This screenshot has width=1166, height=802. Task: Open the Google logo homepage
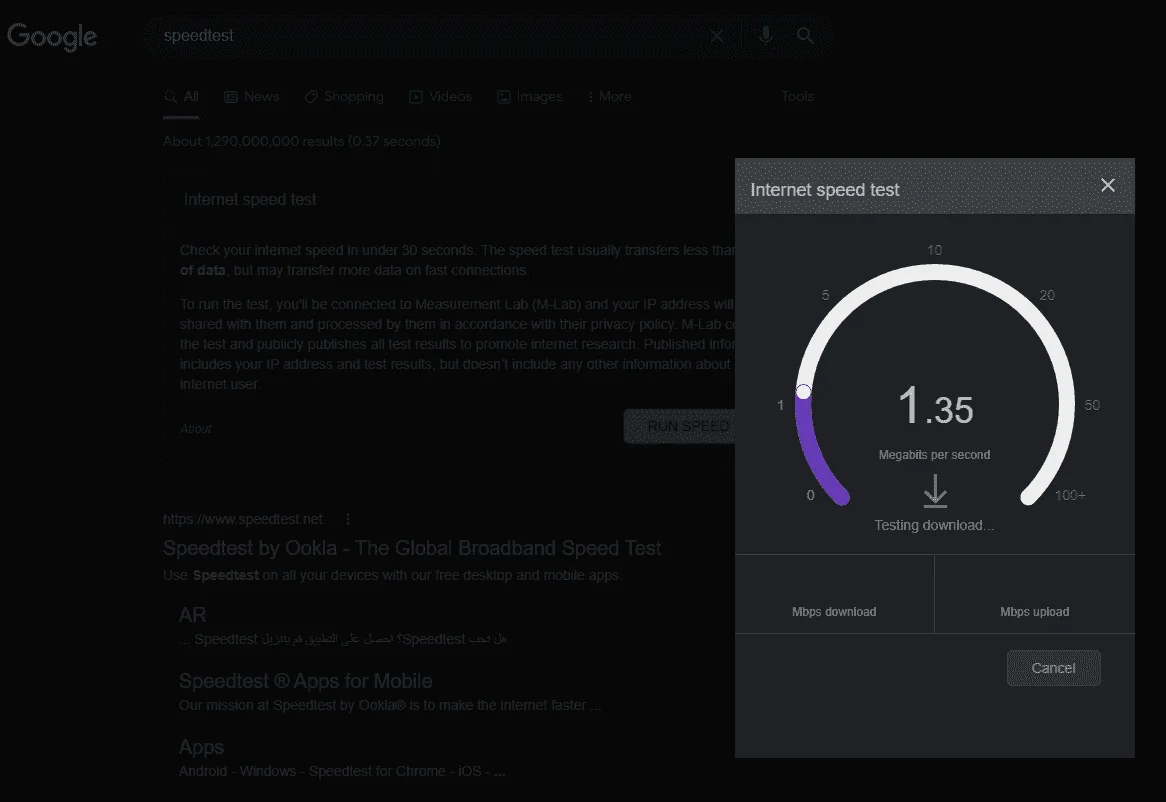click(x=52, y=36)
